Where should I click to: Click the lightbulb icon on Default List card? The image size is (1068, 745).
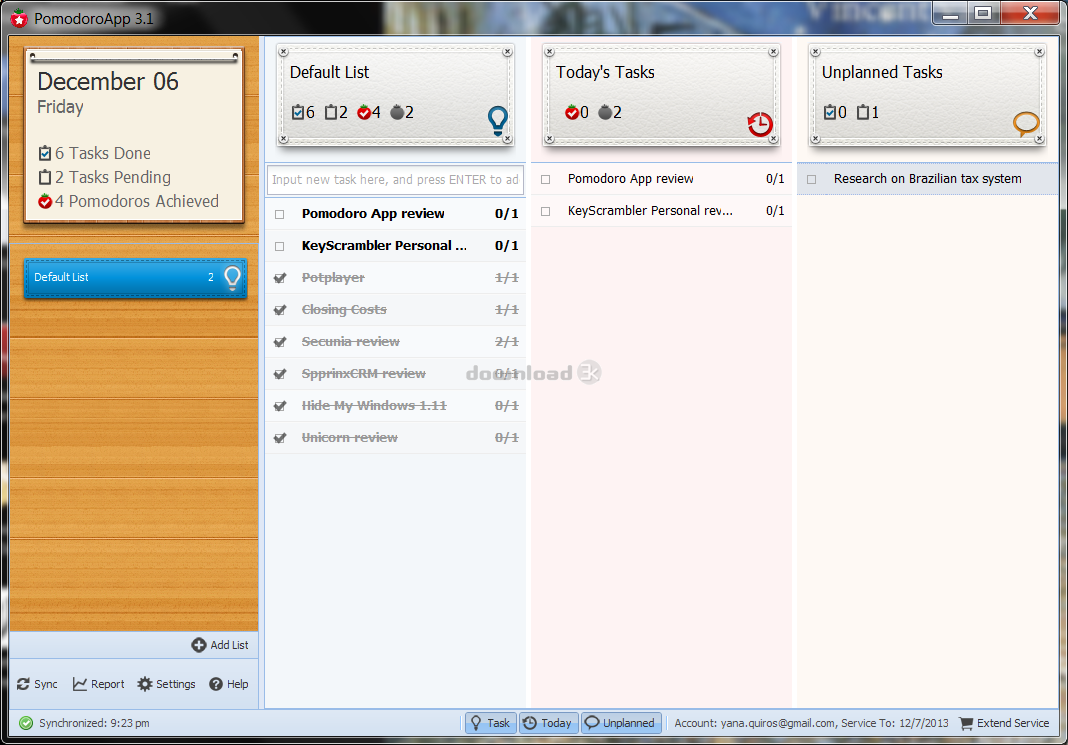[498, 121]
